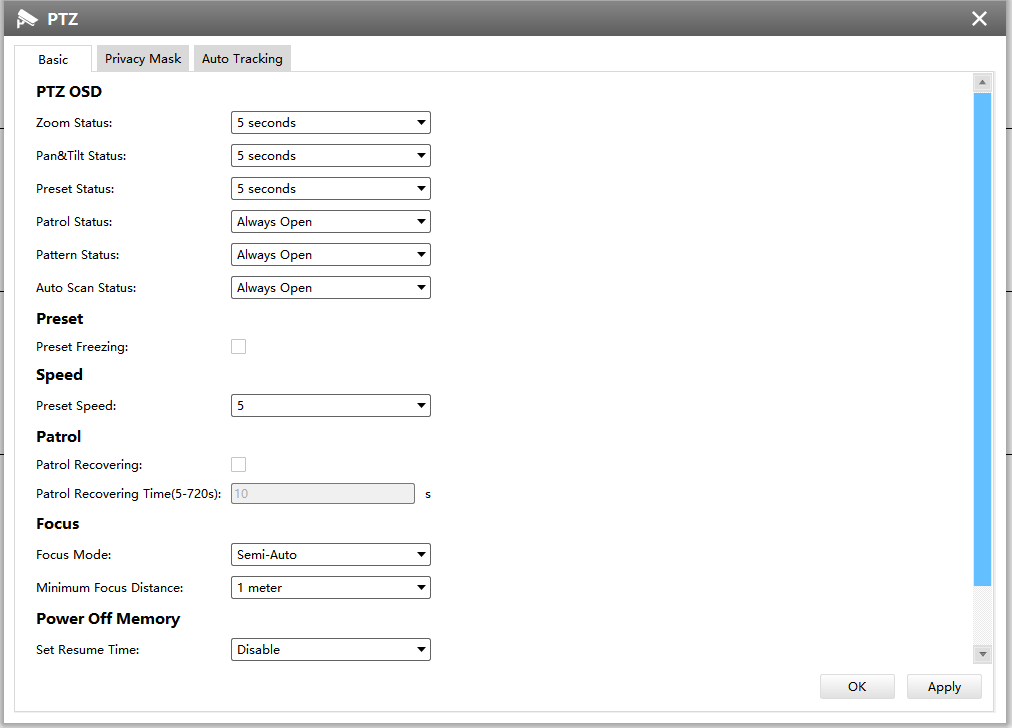The image size is (1012, 728).
Task: Click the Apply button
Action: coord(943,686)
